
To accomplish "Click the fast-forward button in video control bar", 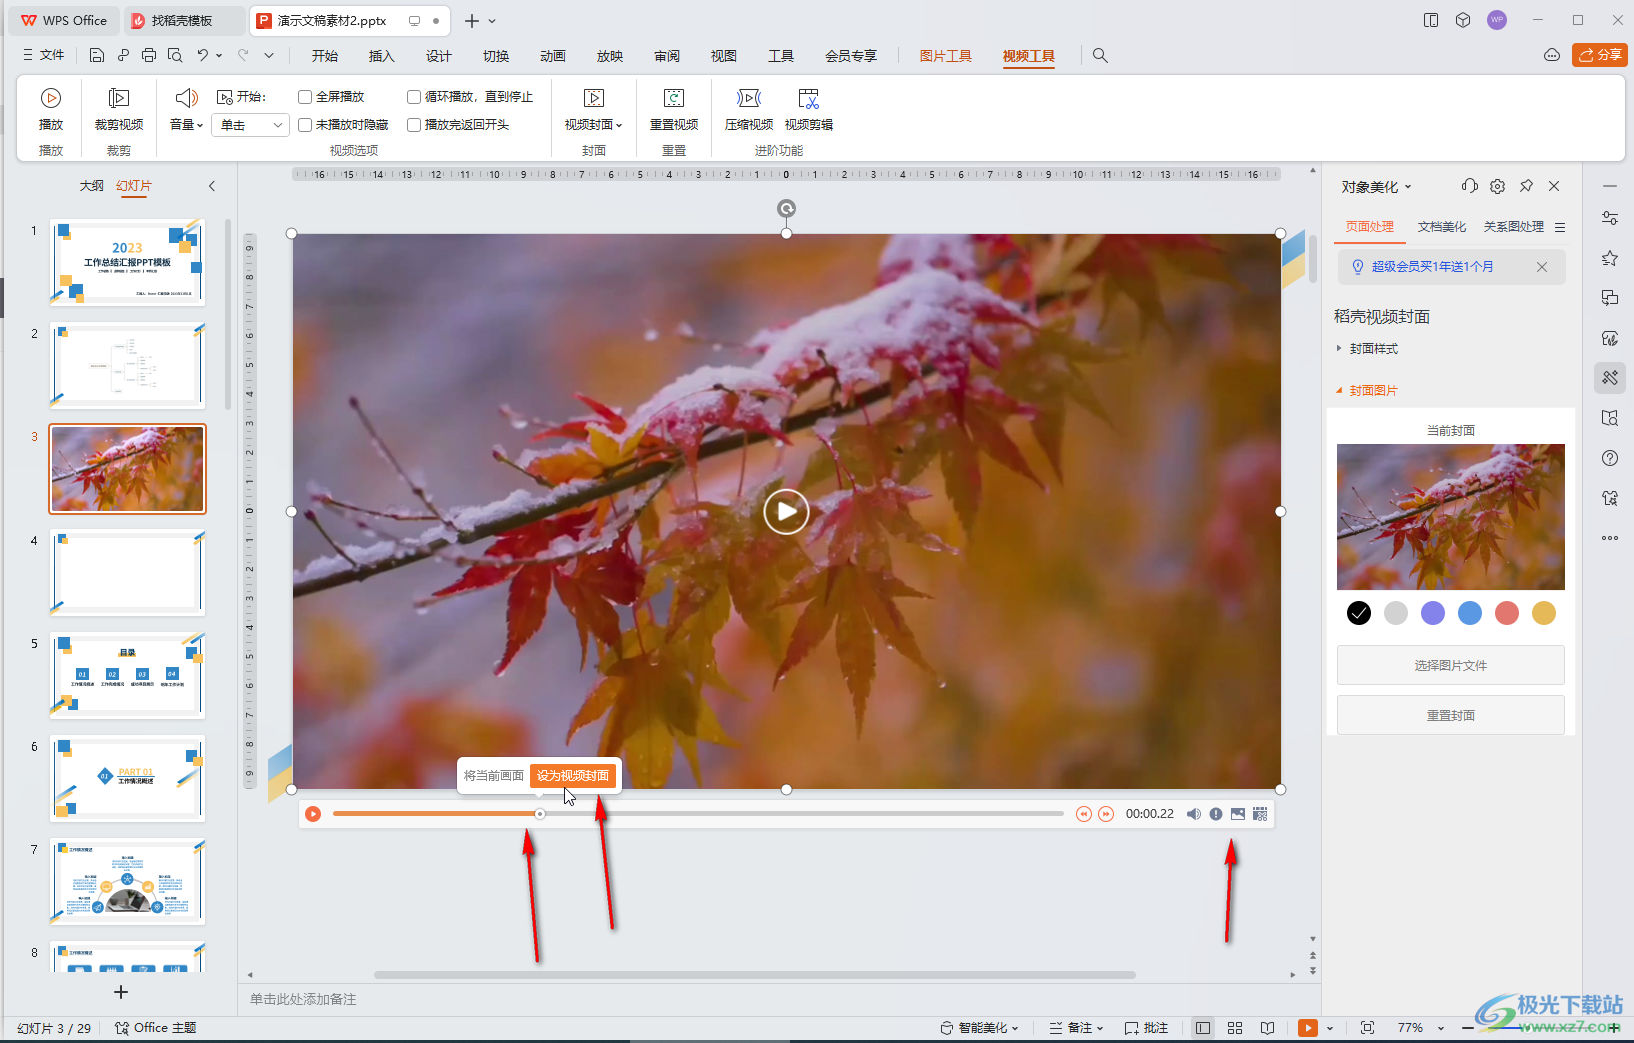I will coord(1106,814).
